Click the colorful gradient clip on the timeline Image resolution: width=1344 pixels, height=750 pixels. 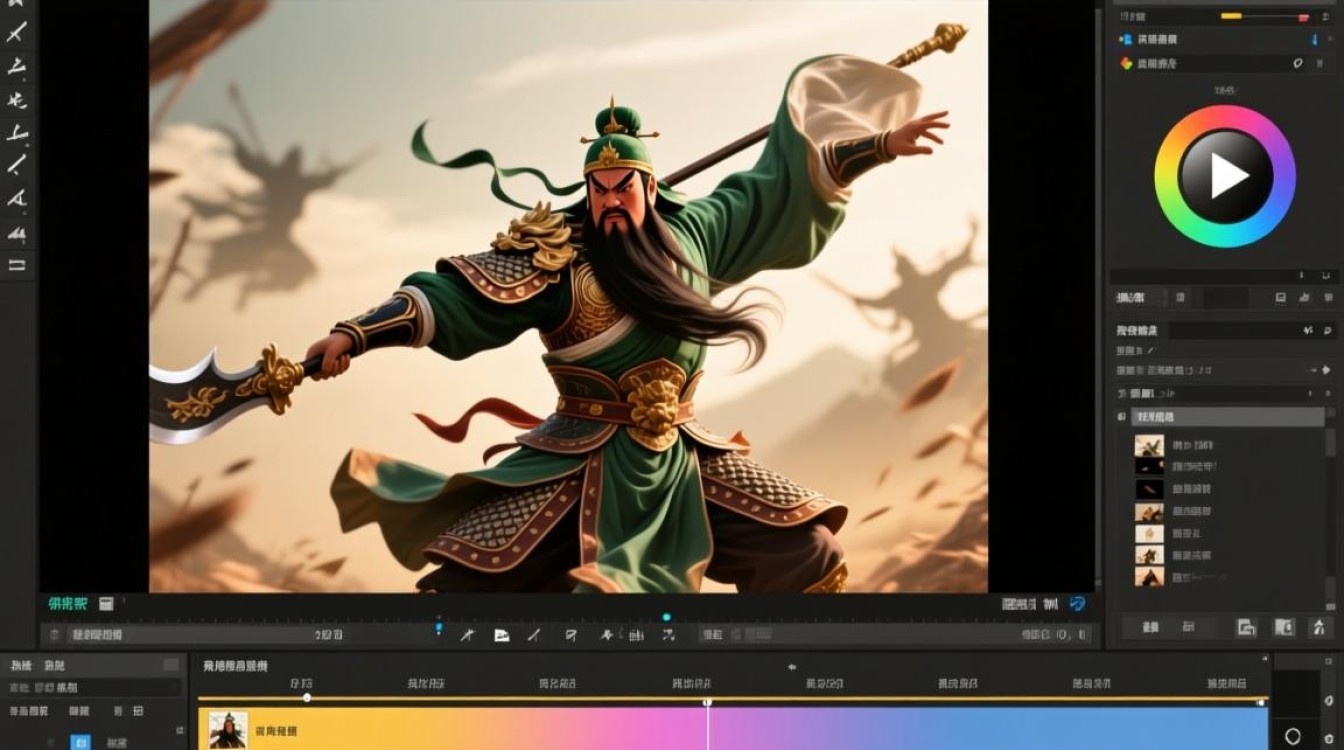(733, 729)
